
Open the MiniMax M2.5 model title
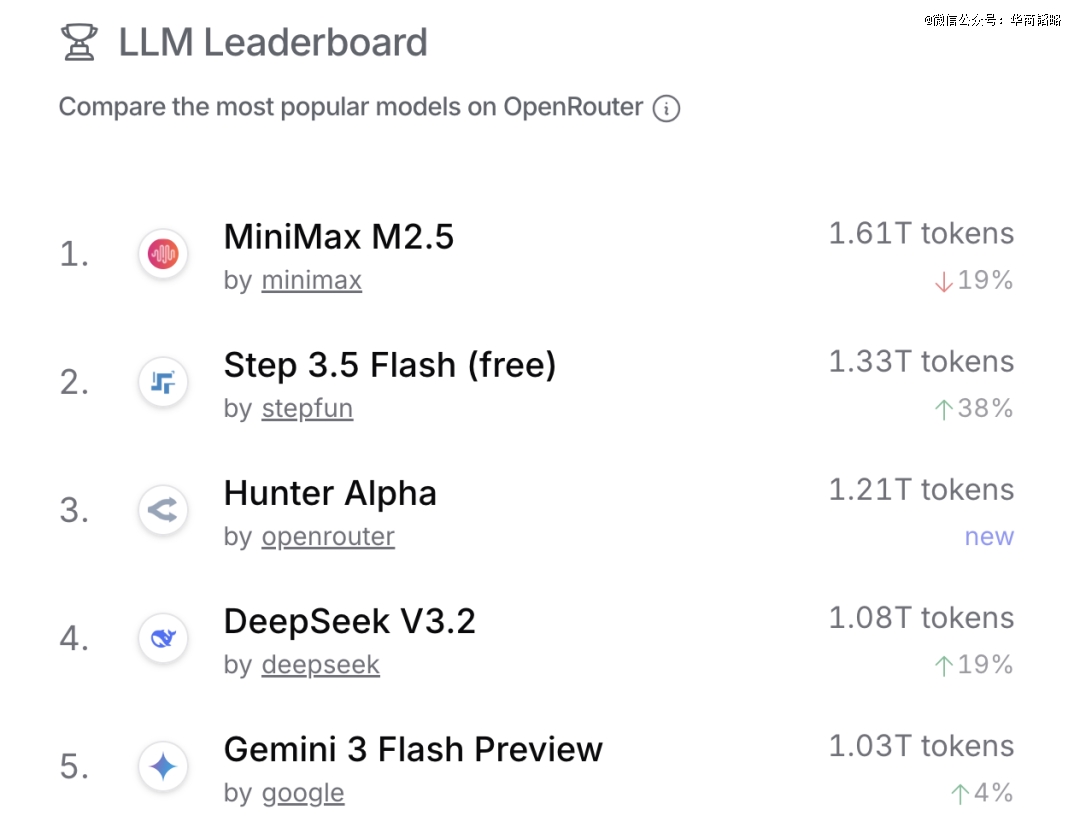[x=339, y=237]
